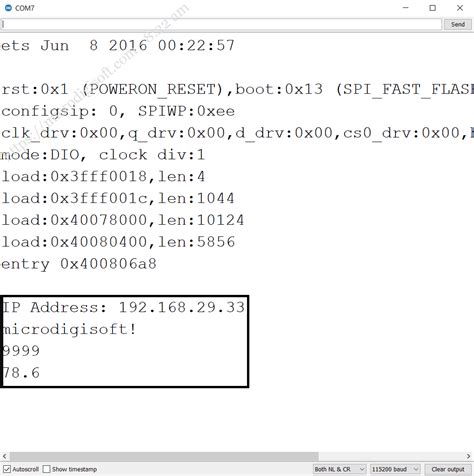Click the horizontal scrollbar thumb
The width and height of the screenshot is (474, 476).
(x=164, y=456)
